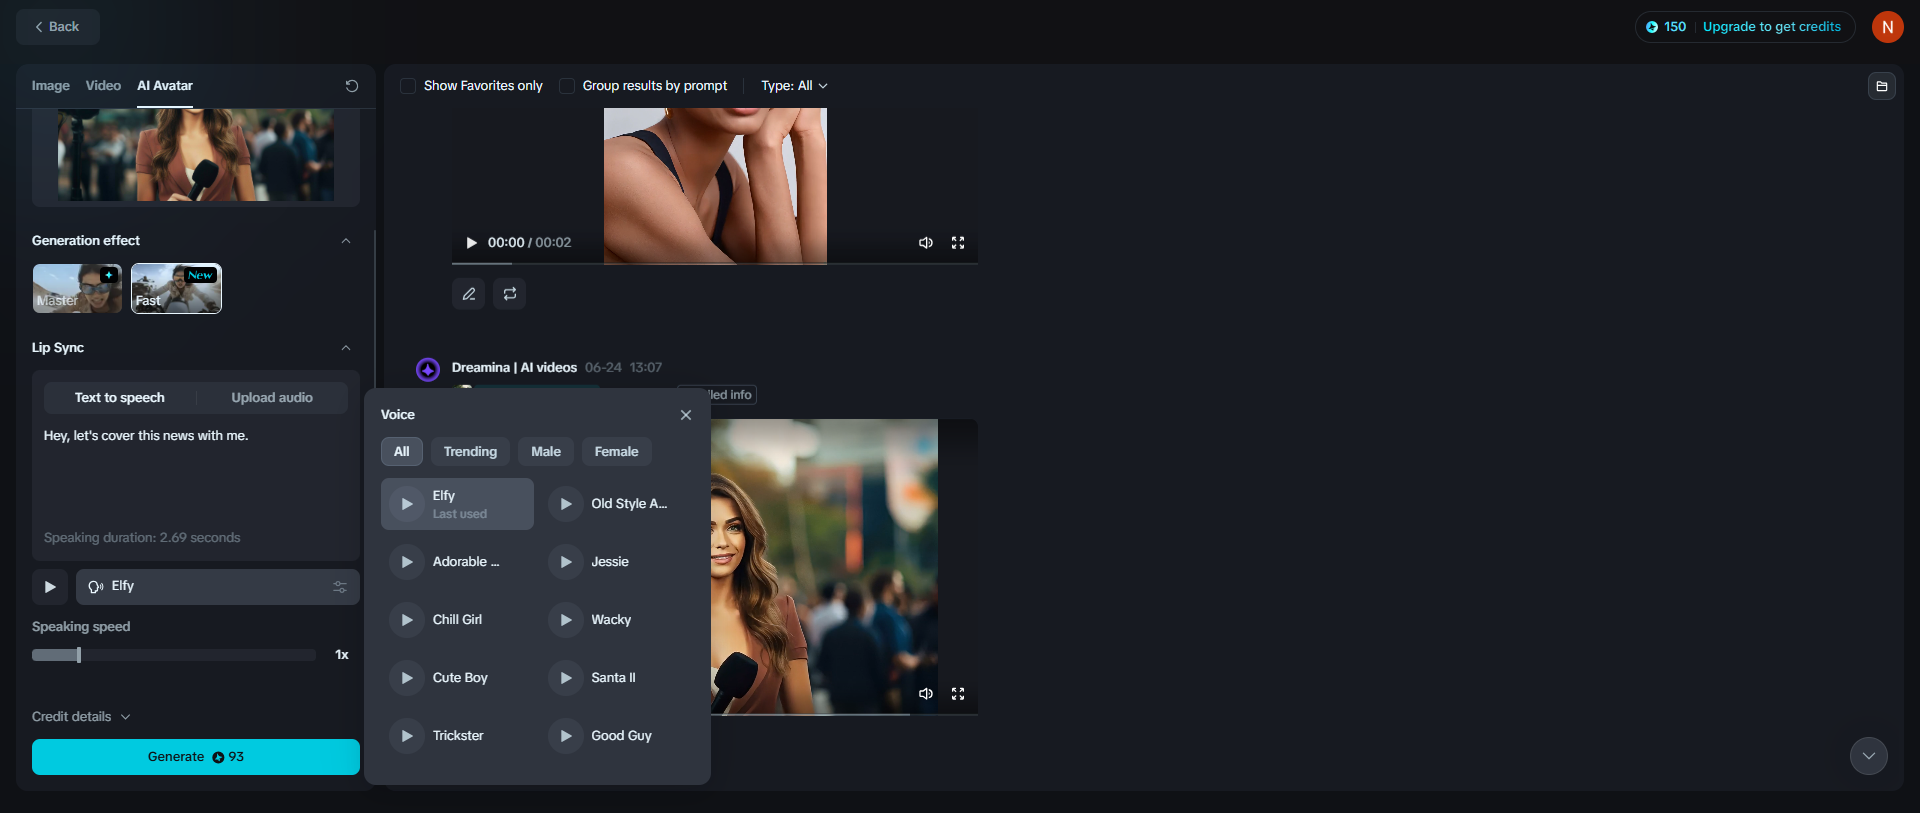This screenshot has width=1920, height=813.
Task: Click the first video's progress bar
Action: click(715, 263)
